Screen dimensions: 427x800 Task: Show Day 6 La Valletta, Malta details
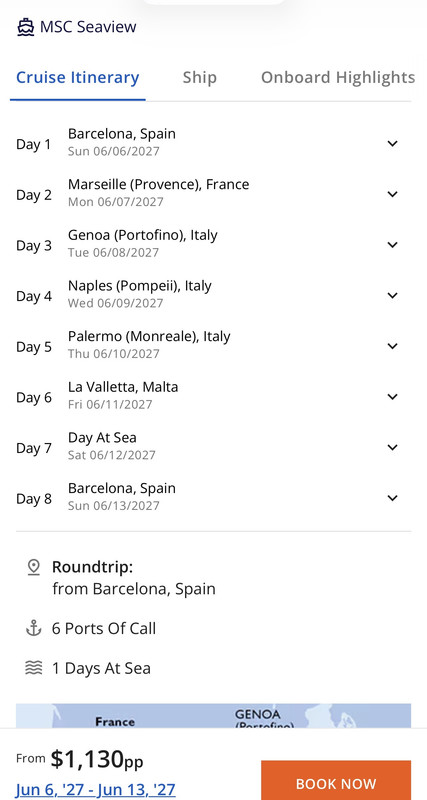[x=213, y=396]
